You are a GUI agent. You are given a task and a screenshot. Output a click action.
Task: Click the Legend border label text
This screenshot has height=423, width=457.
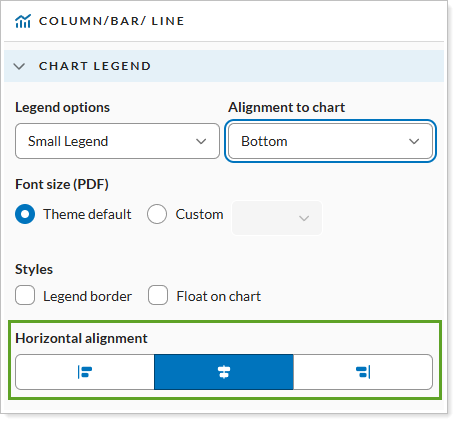87,296
